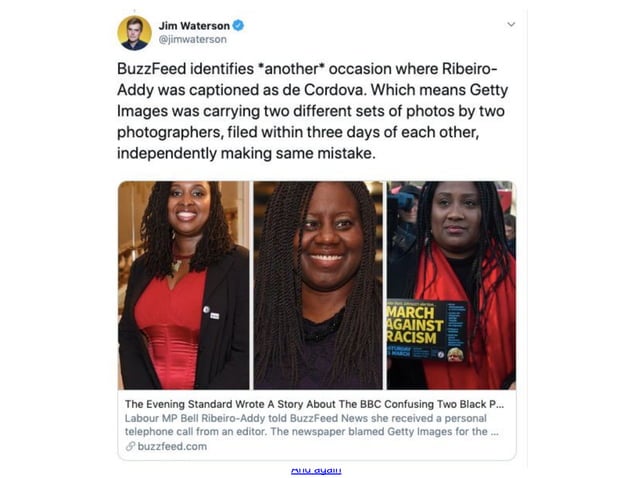Follow the partially visible 'And again' link
The width and height of the screenshot is (638, 478).
[316, 470]
